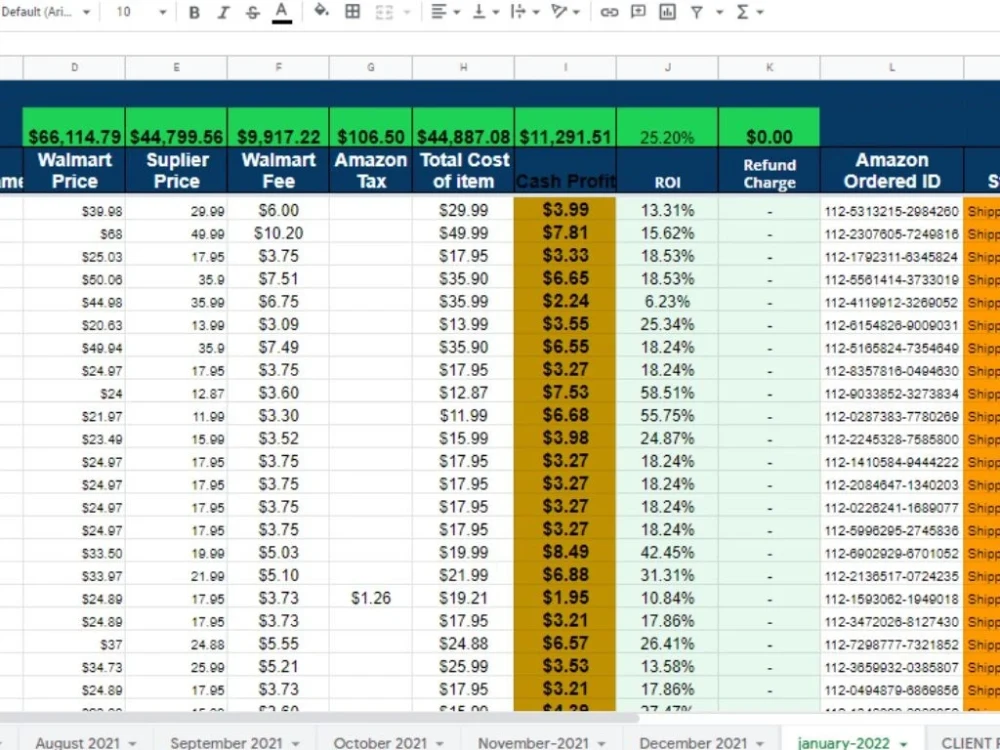This screenshot has height=750, width=1000.
Task: Click the horizontal align icon
Action: pyautogui.click(x=438, y=11)
